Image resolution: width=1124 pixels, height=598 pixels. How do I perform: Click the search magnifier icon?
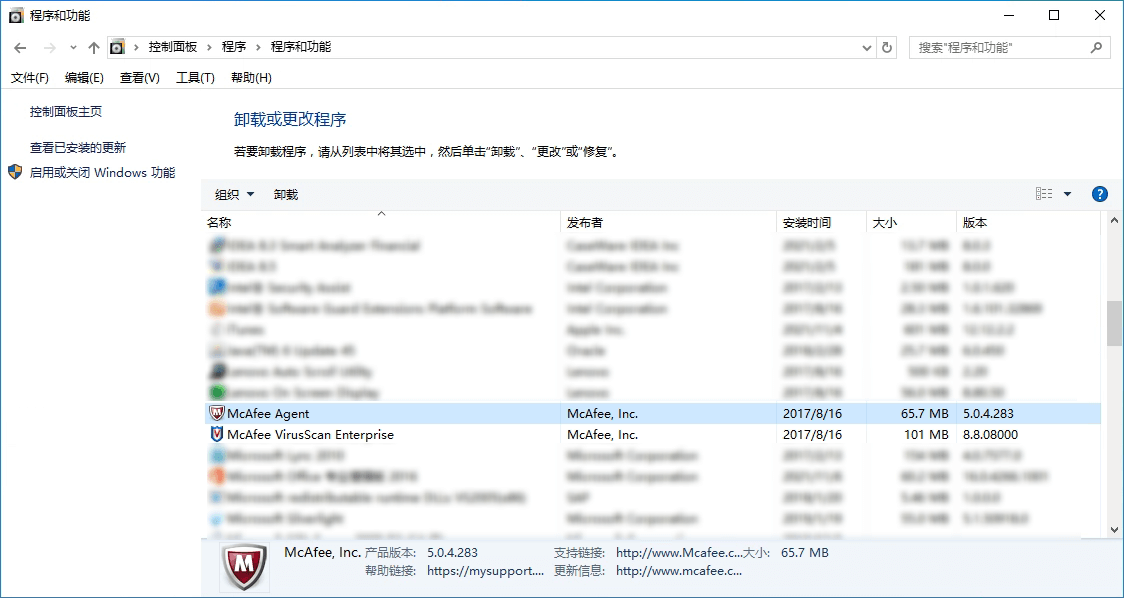tap(1096, 47)
